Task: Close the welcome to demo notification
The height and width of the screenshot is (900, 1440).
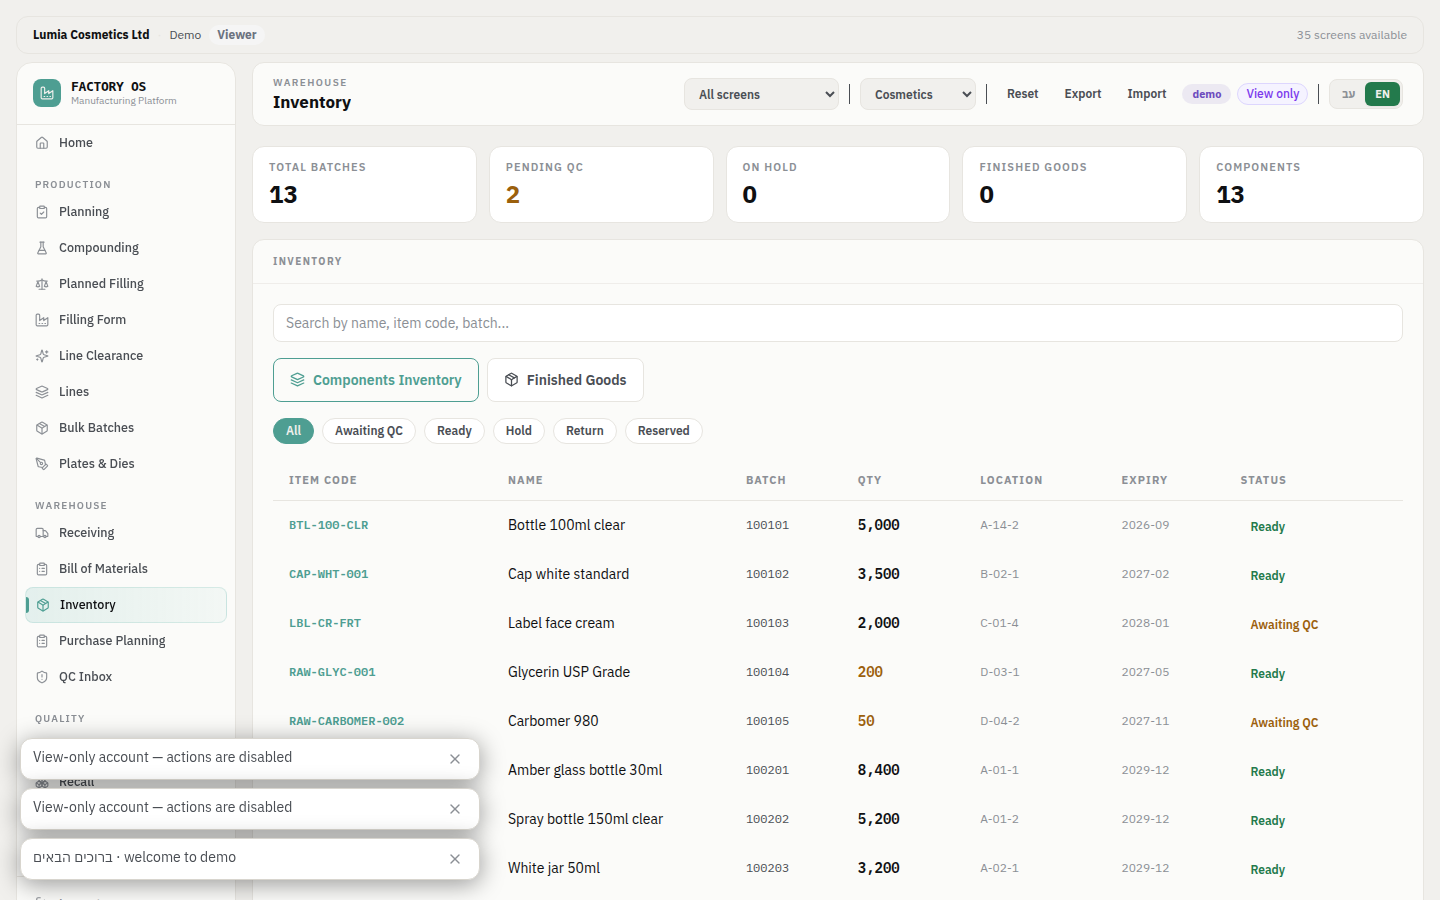Action: click(455, 859)
